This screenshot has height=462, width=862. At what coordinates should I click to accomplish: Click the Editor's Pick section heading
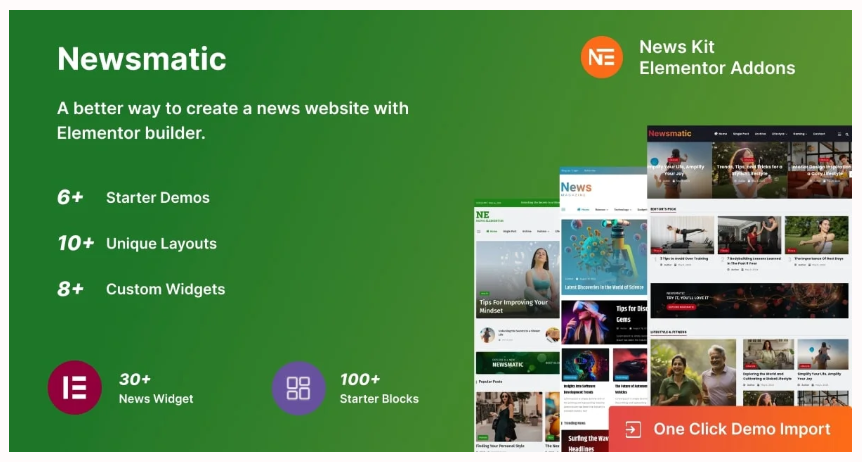[664, 210]
